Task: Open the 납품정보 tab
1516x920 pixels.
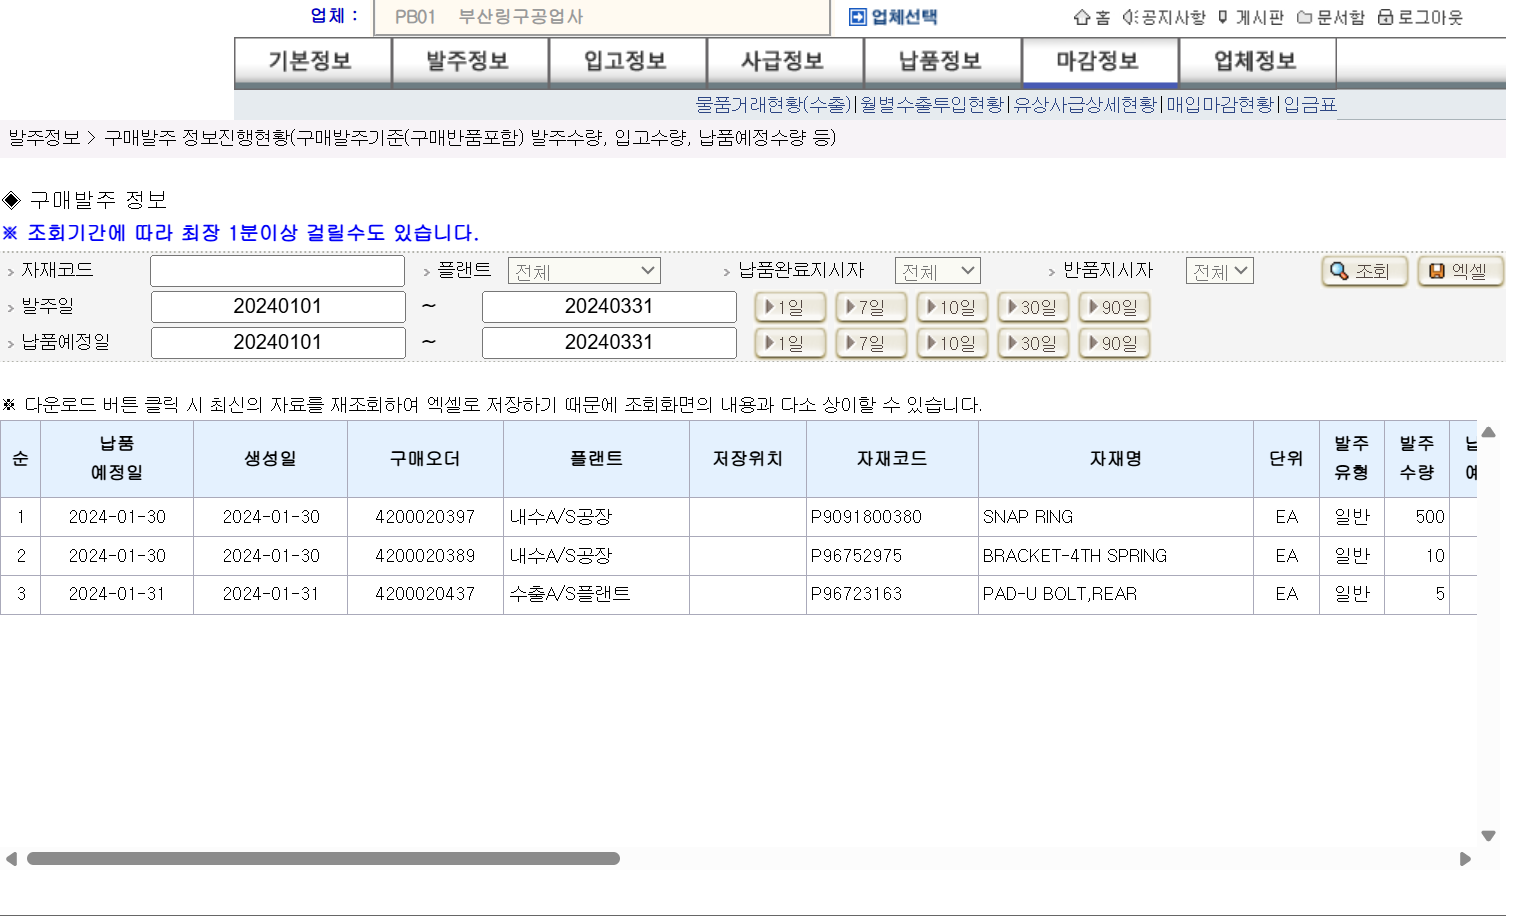Action: coord(940,61)
